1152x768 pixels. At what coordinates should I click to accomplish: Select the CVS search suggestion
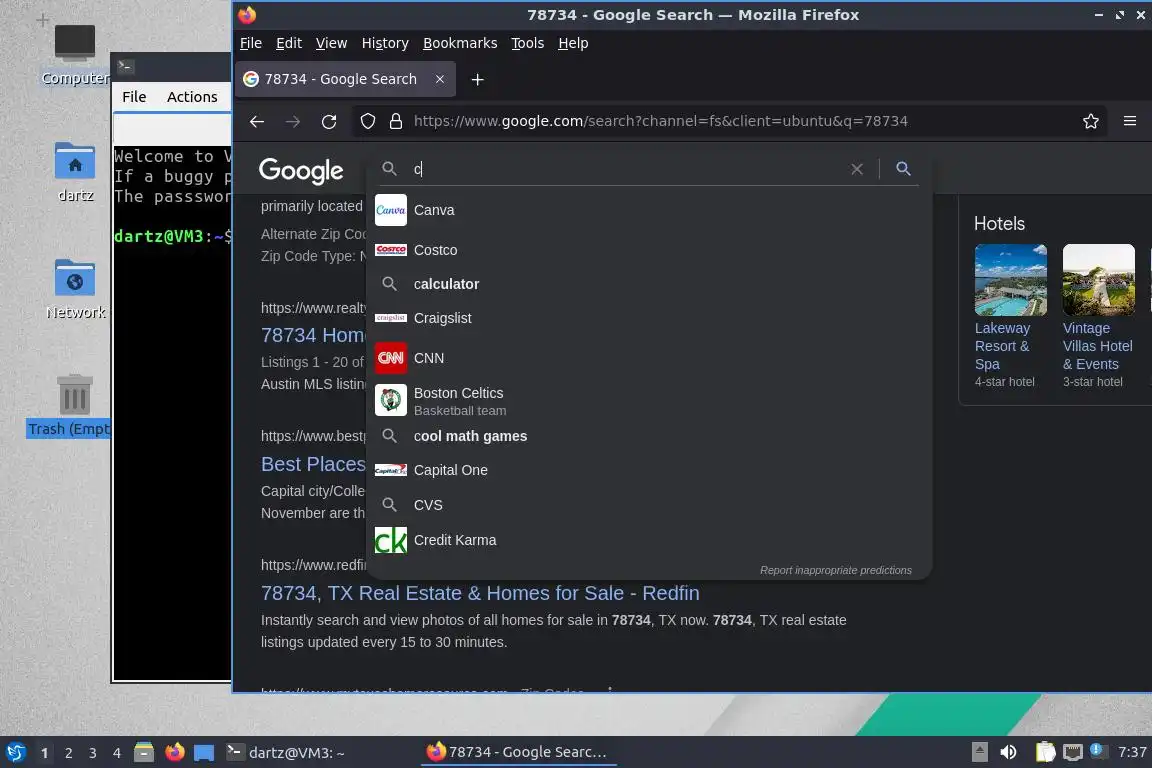click(649, 505)
